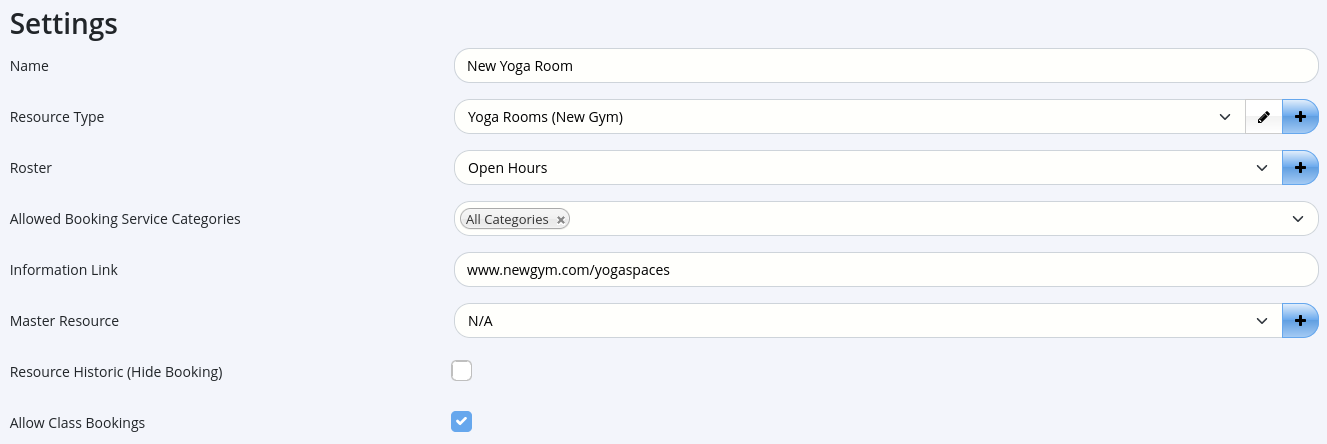
Task: Add a new Master Resource plus button
Action: (1300, 321)
